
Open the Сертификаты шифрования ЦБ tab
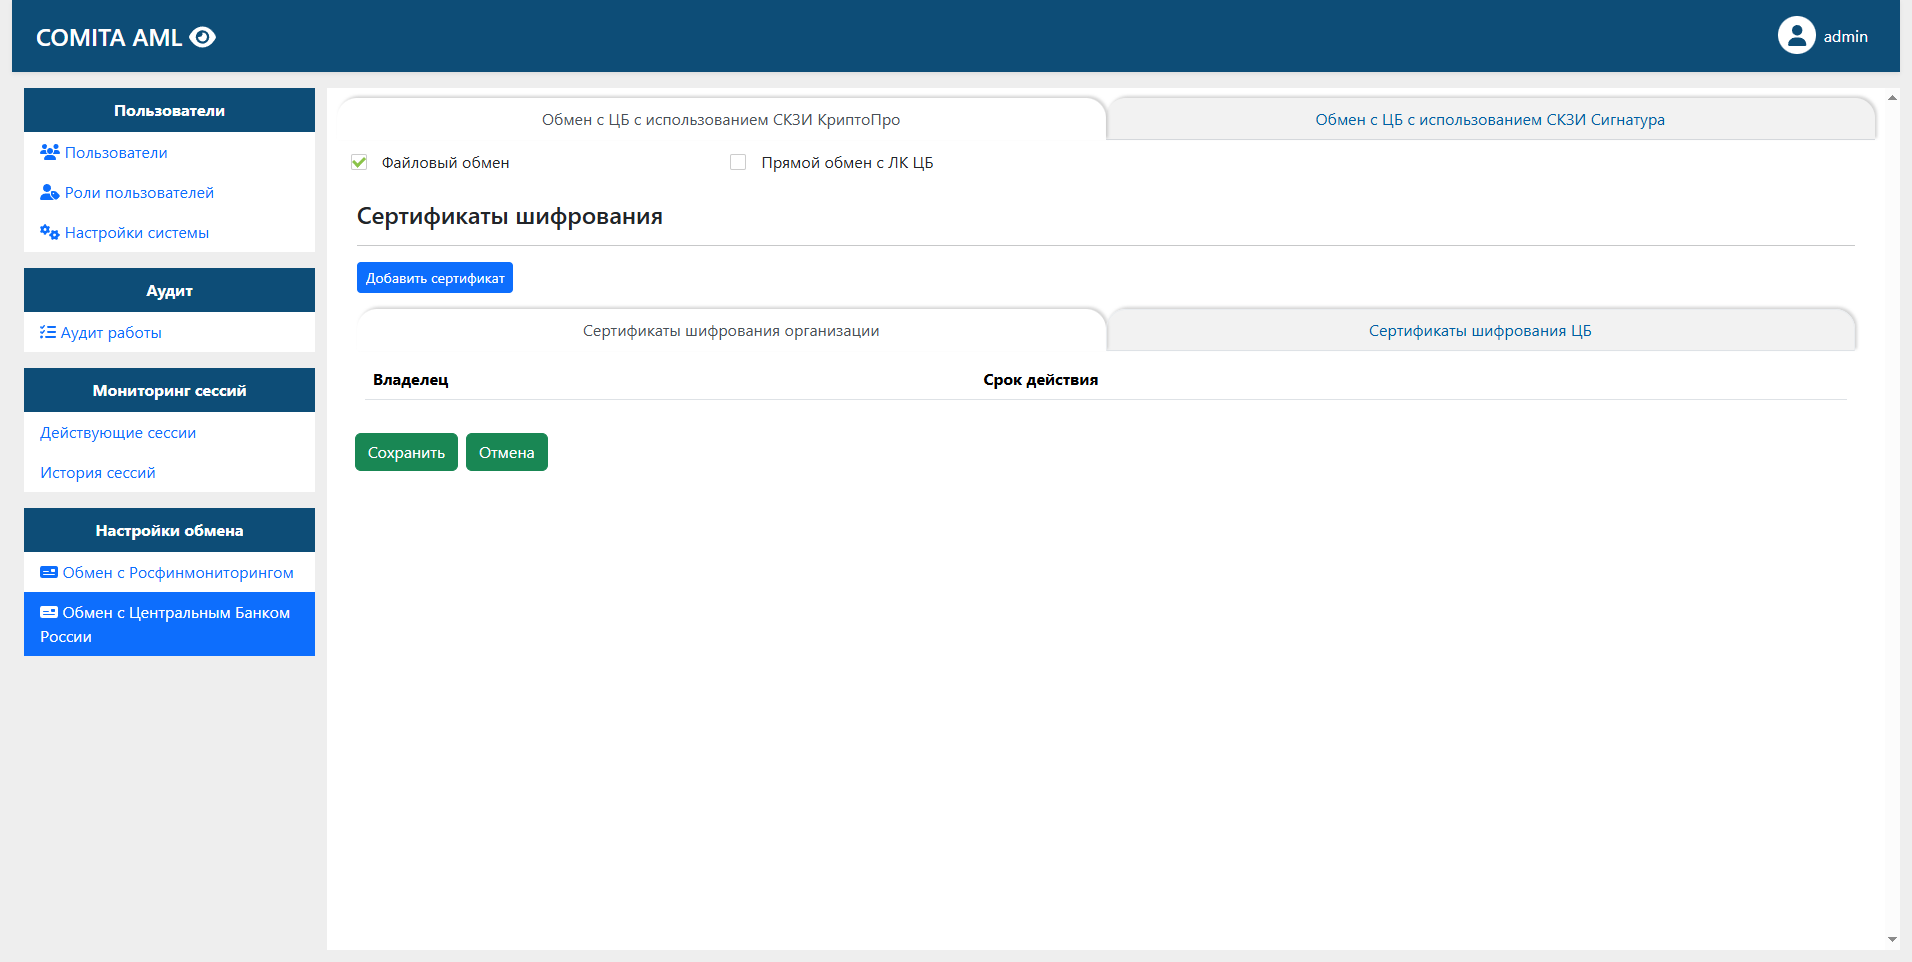[1479, 331]
